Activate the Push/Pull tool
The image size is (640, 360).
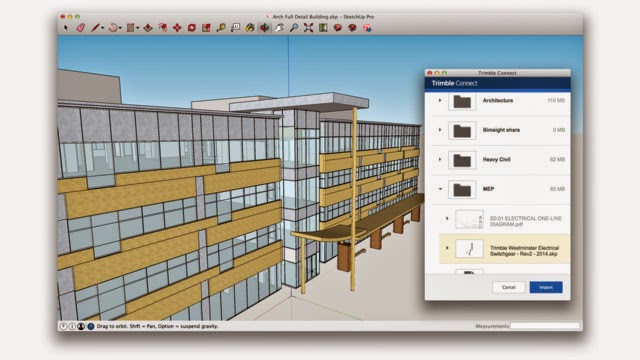(x=148, y=28)
